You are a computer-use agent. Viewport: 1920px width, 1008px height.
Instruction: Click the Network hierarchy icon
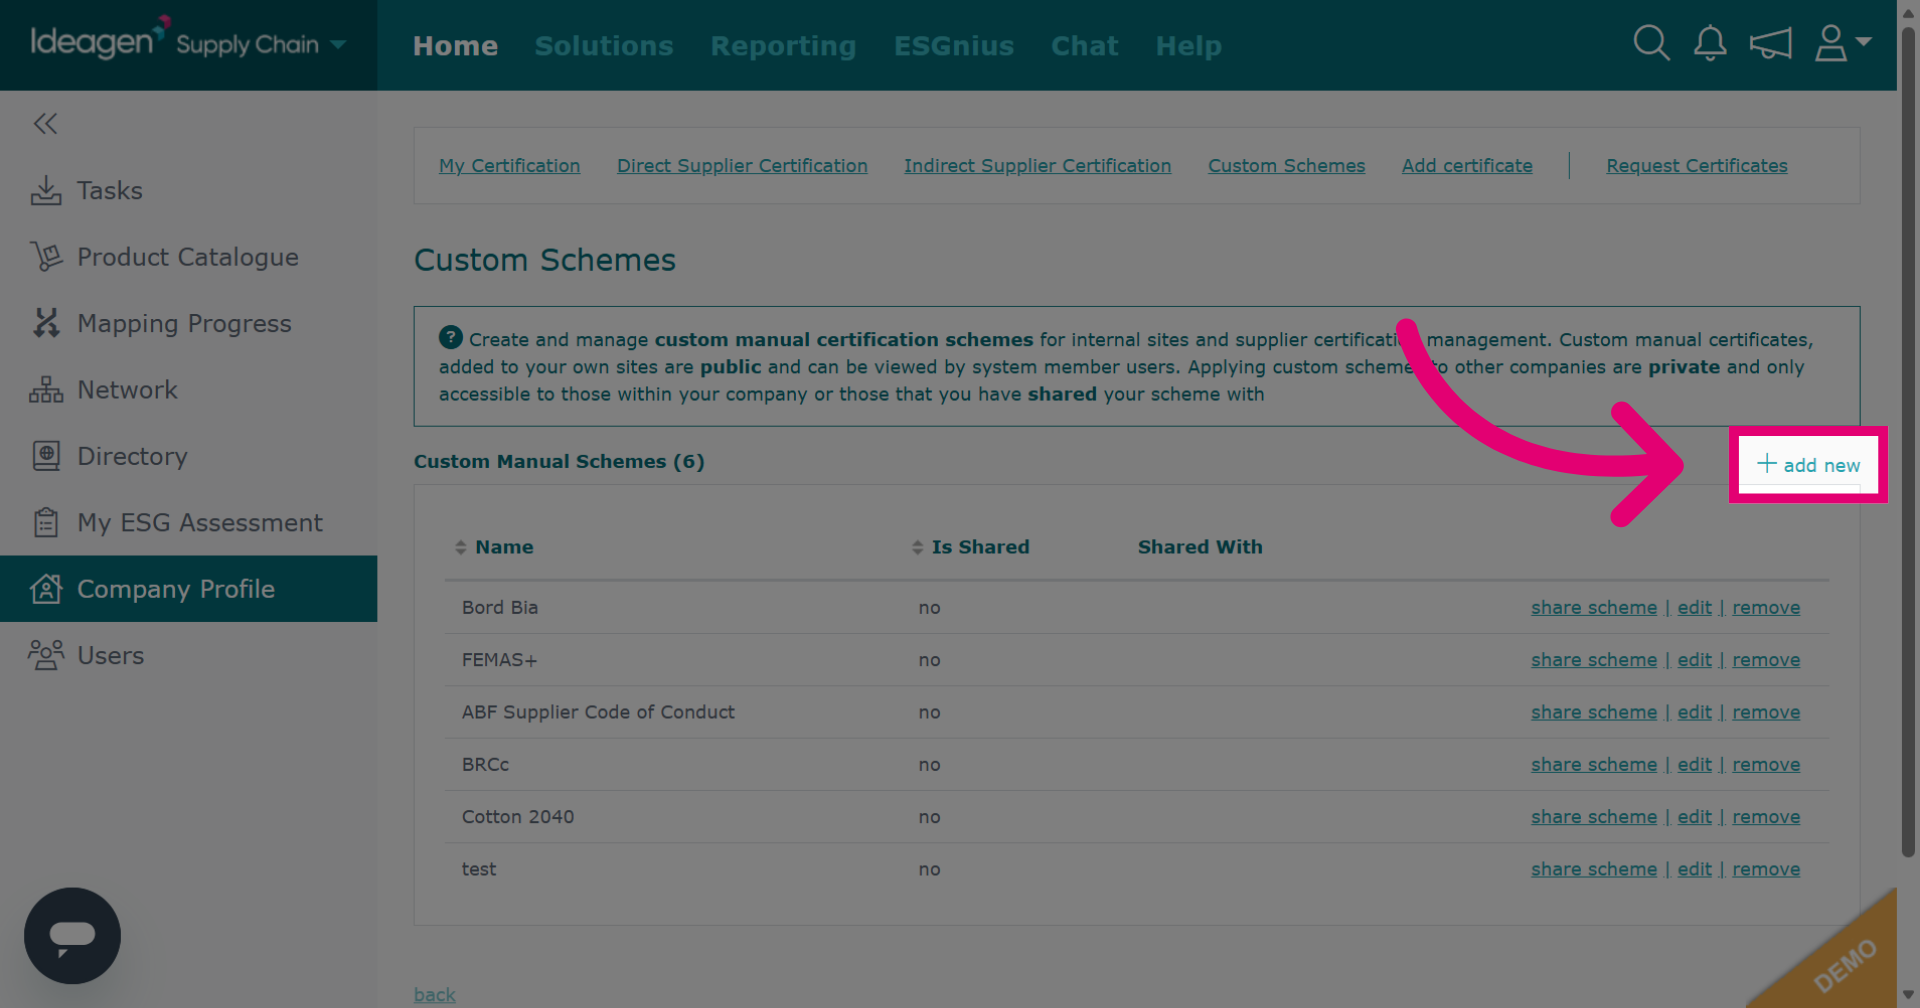point(46,390)
